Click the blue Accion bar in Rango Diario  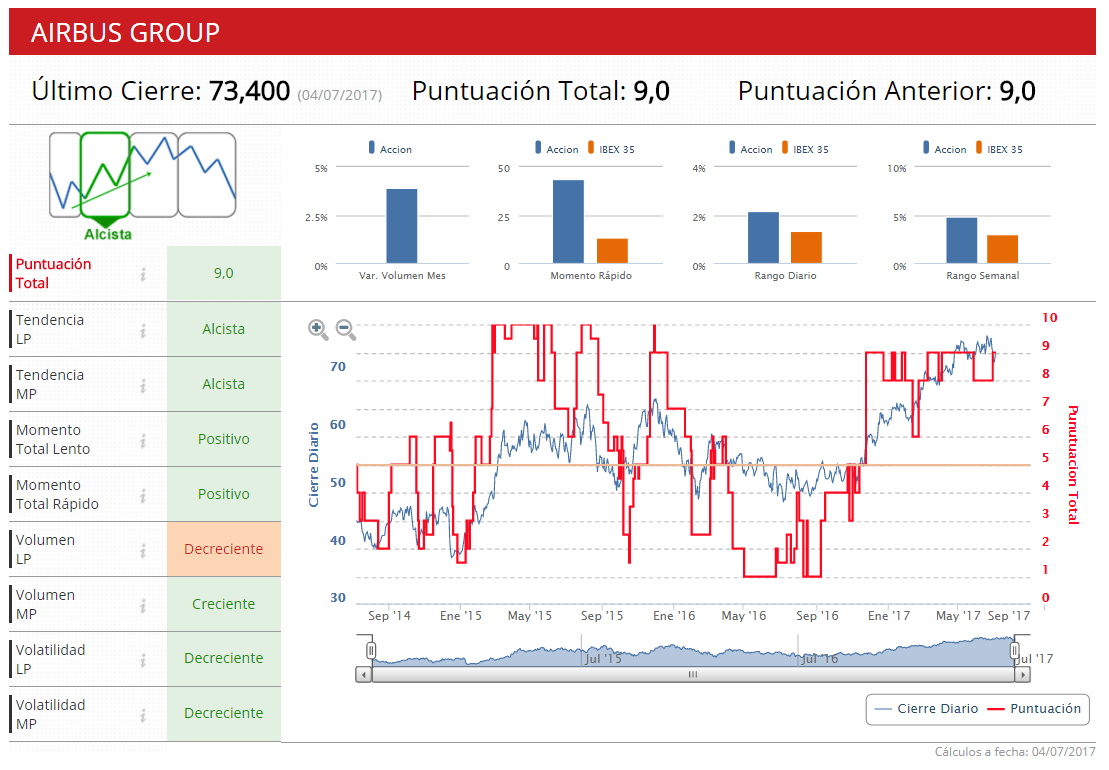763,238
